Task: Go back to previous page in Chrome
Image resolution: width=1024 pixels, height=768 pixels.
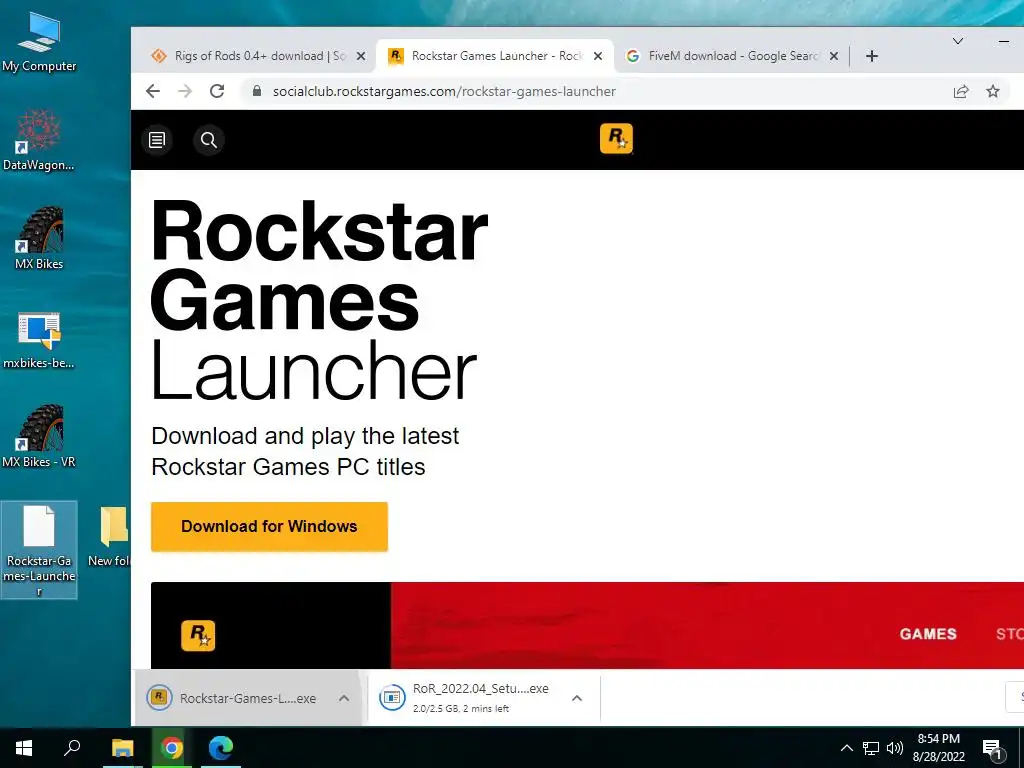Action: click(x=153, y=91)
